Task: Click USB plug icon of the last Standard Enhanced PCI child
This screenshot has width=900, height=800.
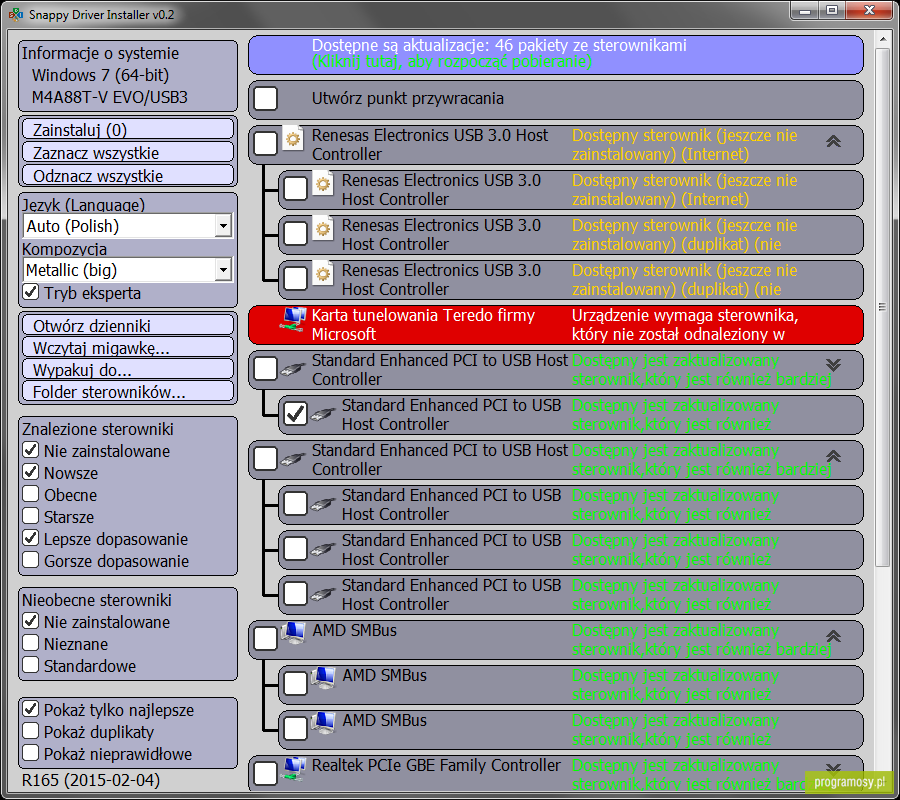Action: (323, 594)
